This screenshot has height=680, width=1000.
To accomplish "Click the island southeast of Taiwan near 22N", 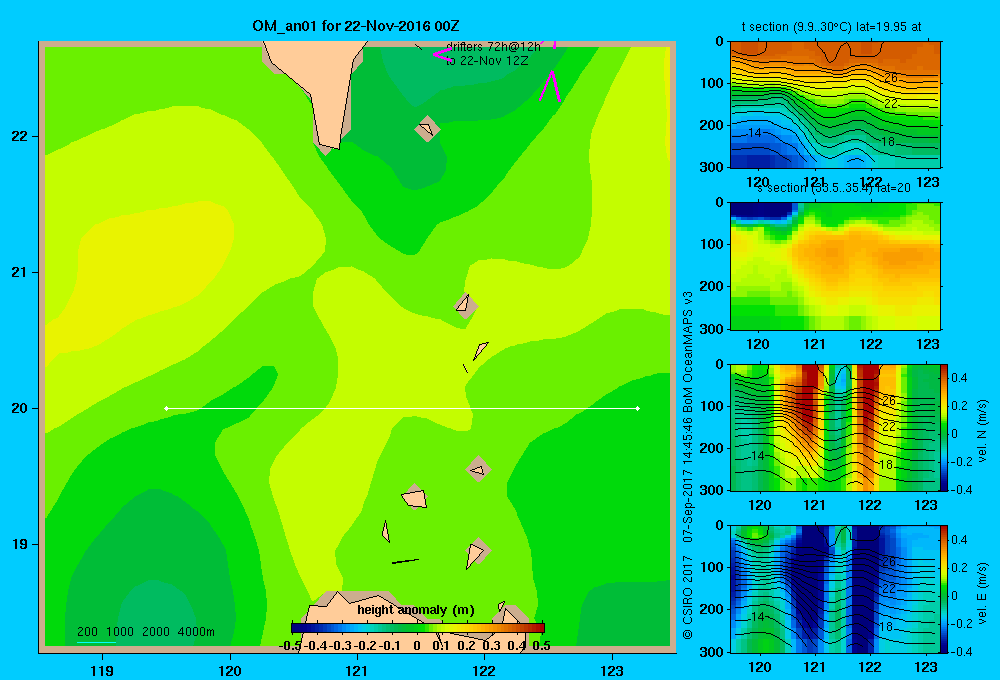I will [427, 129].
